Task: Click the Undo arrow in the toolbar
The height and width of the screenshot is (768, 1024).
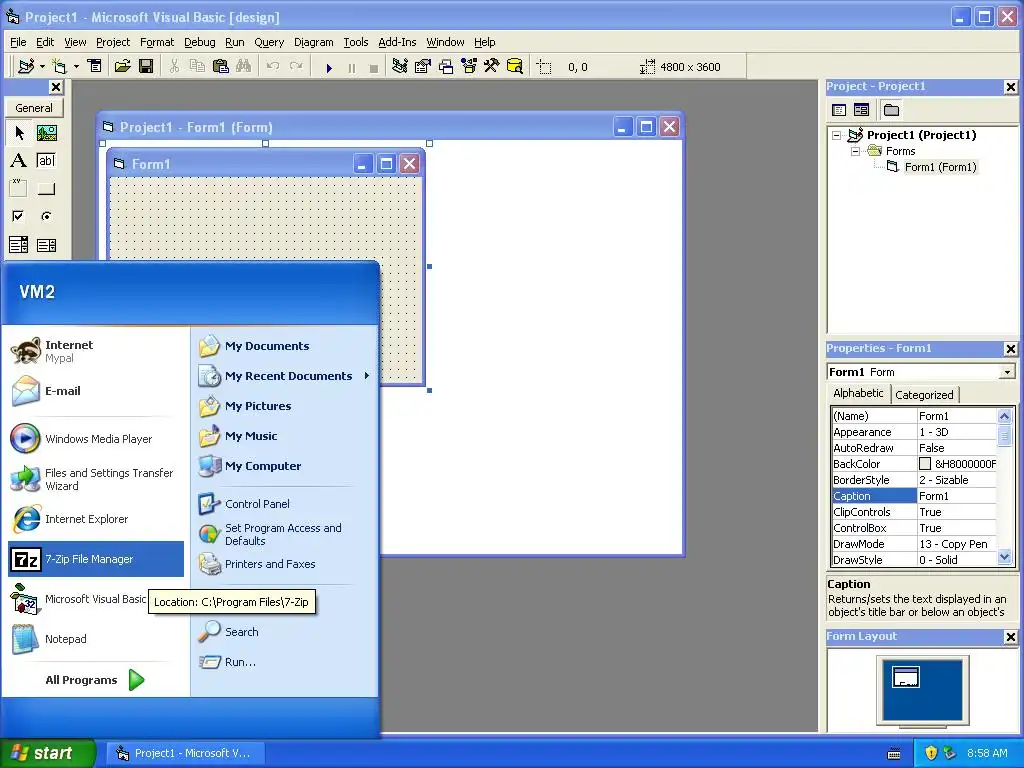Action: 273,66
